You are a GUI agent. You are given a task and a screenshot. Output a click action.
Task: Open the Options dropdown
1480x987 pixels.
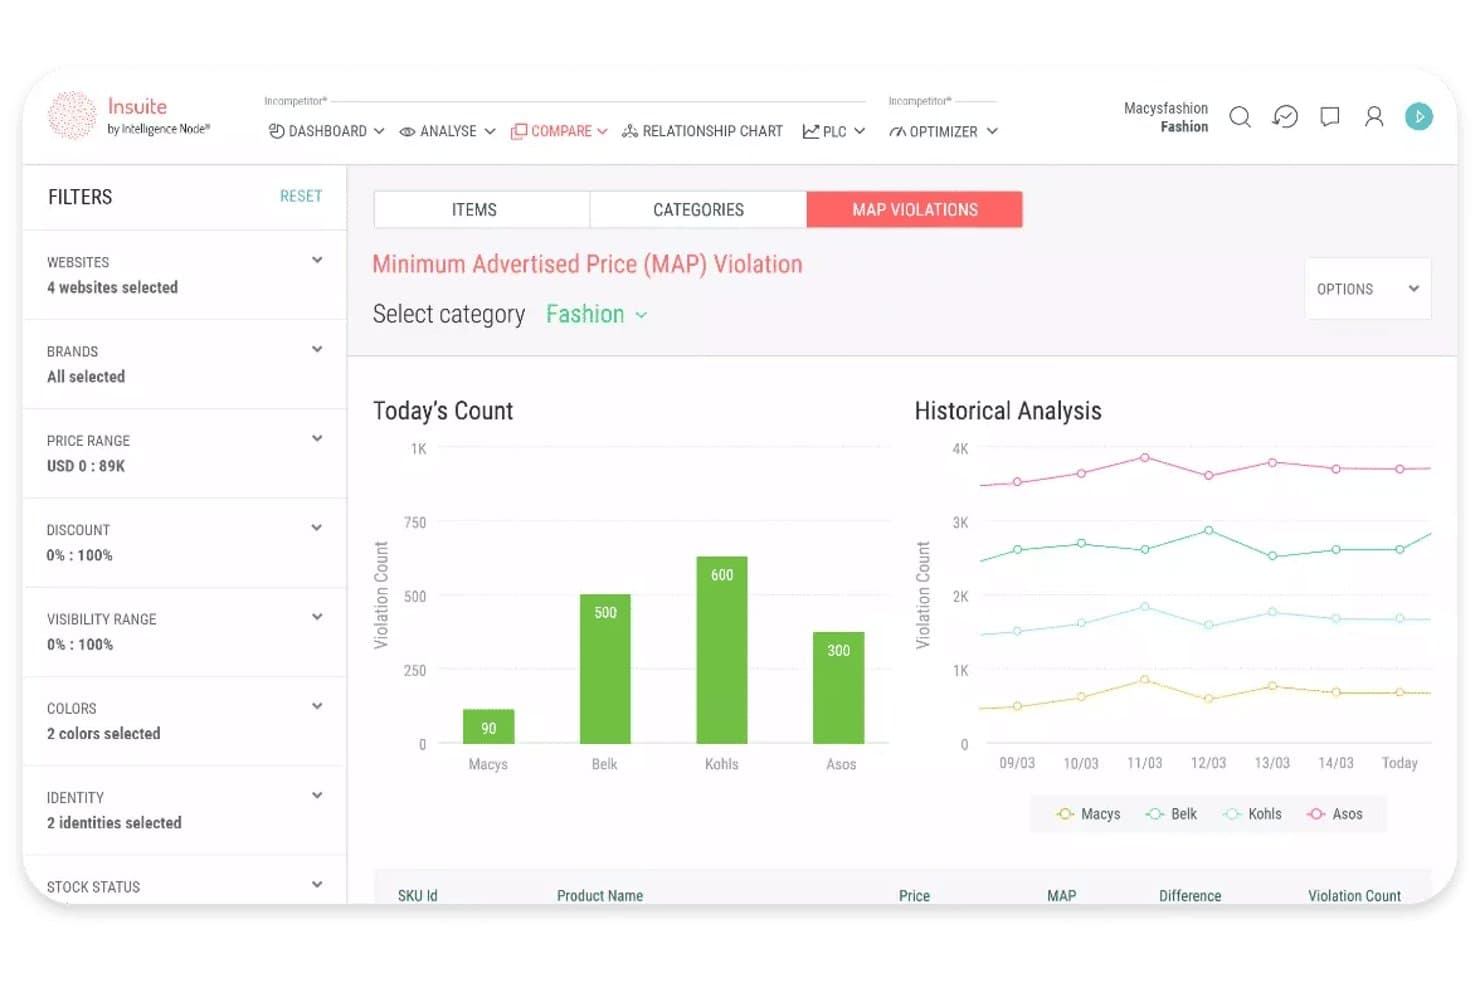(x=1368, y=289)
